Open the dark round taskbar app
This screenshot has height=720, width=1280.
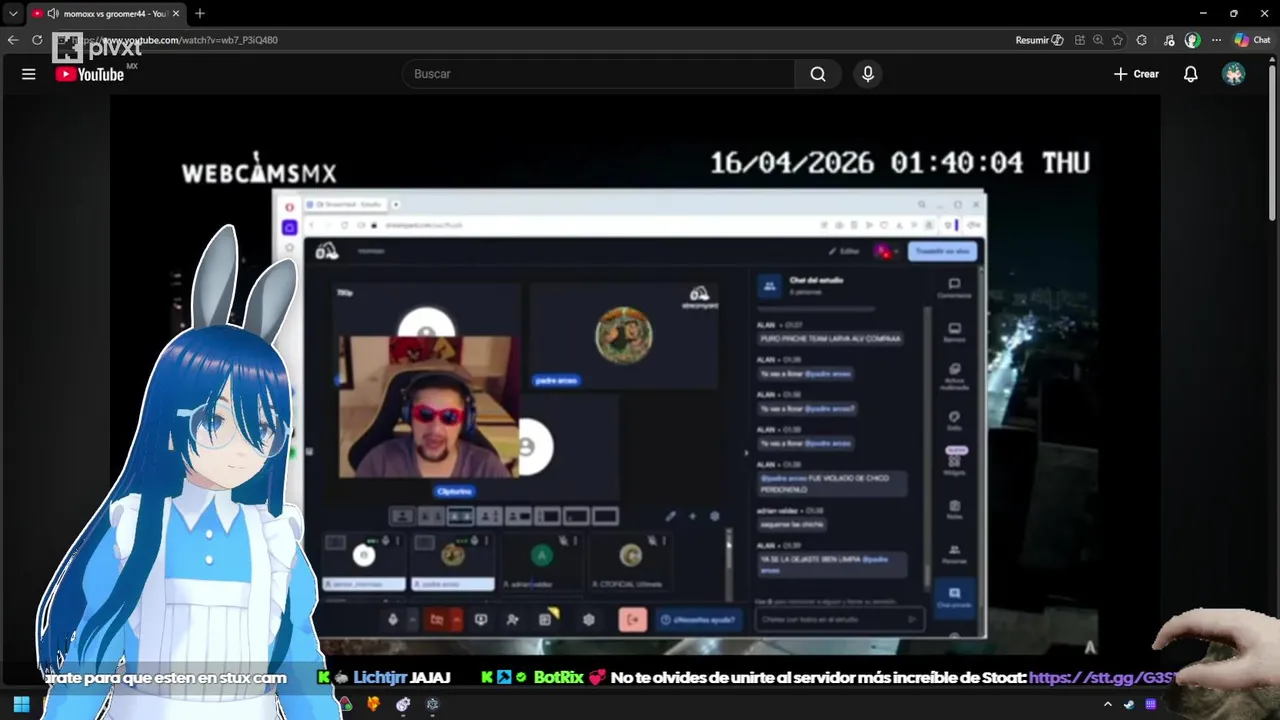(432, 704)
